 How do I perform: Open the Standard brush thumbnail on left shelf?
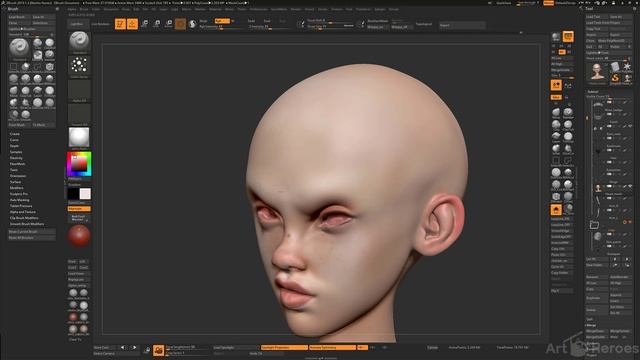(x=79, y=42)
